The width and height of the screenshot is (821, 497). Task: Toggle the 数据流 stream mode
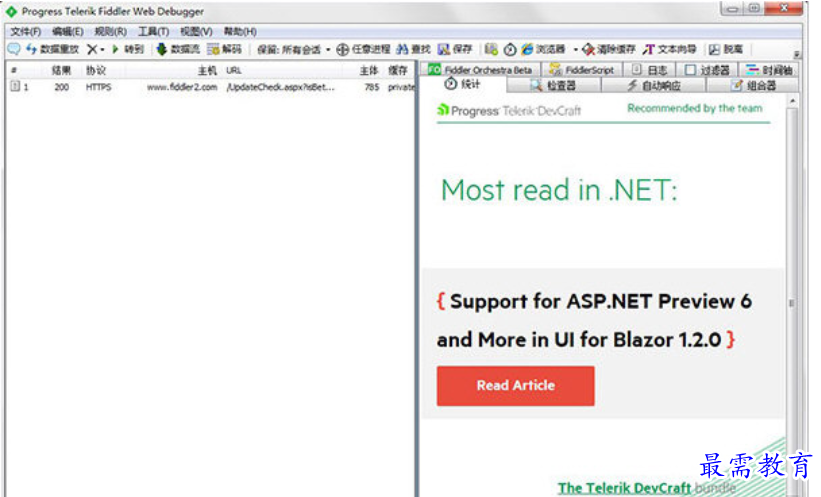tap(178, 49)
